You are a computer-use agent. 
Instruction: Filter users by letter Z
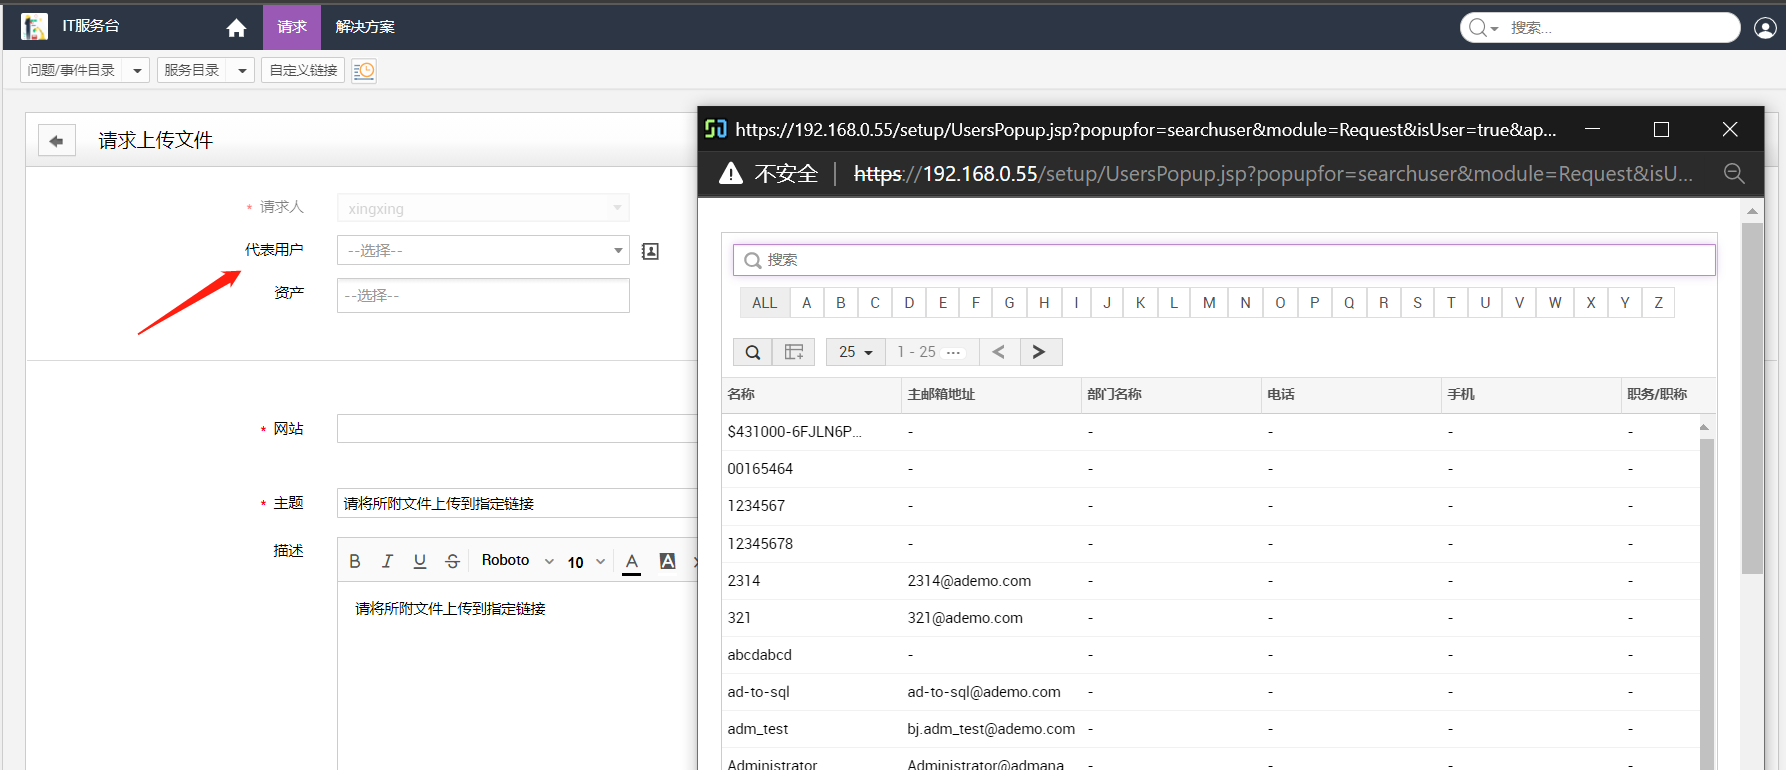pos(1658,303)
